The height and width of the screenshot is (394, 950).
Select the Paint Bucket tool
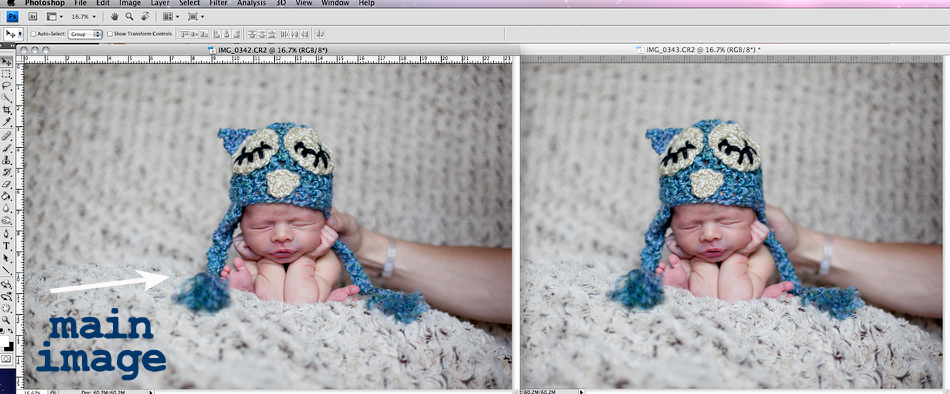[x=7, y=195]
